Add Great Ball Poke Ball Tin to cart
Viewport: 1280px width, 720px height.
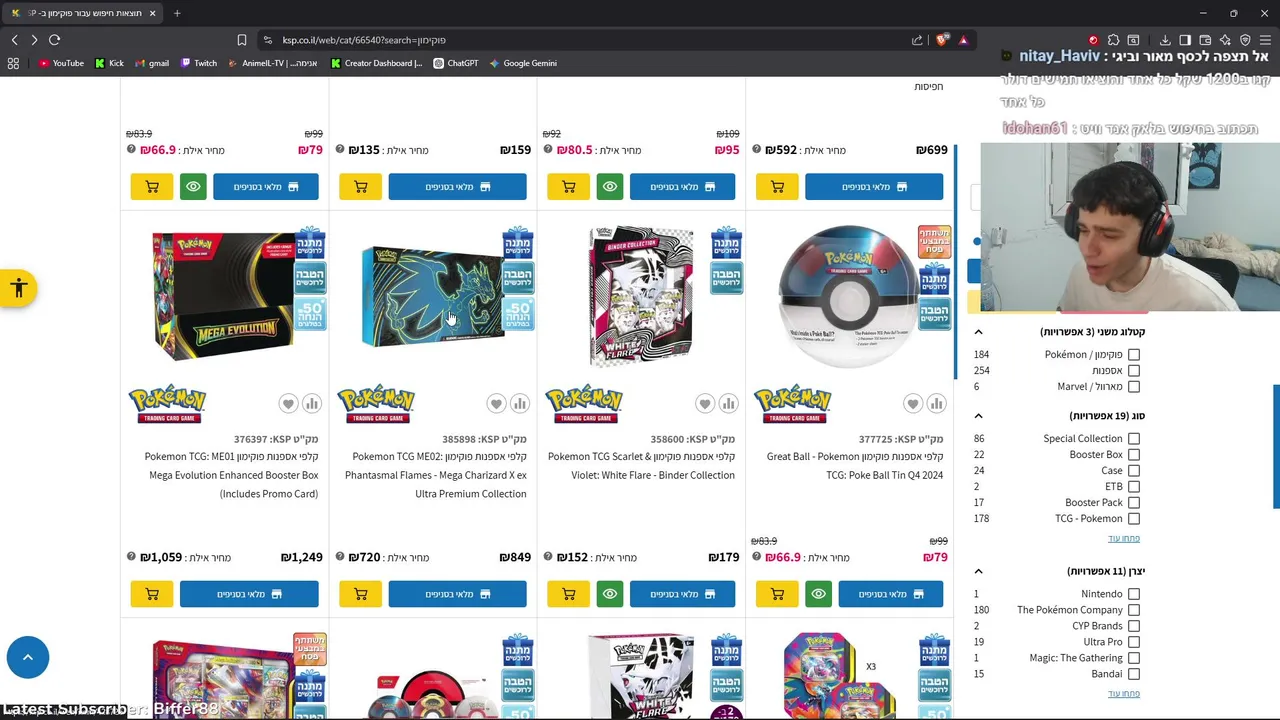tap(777, 594)
